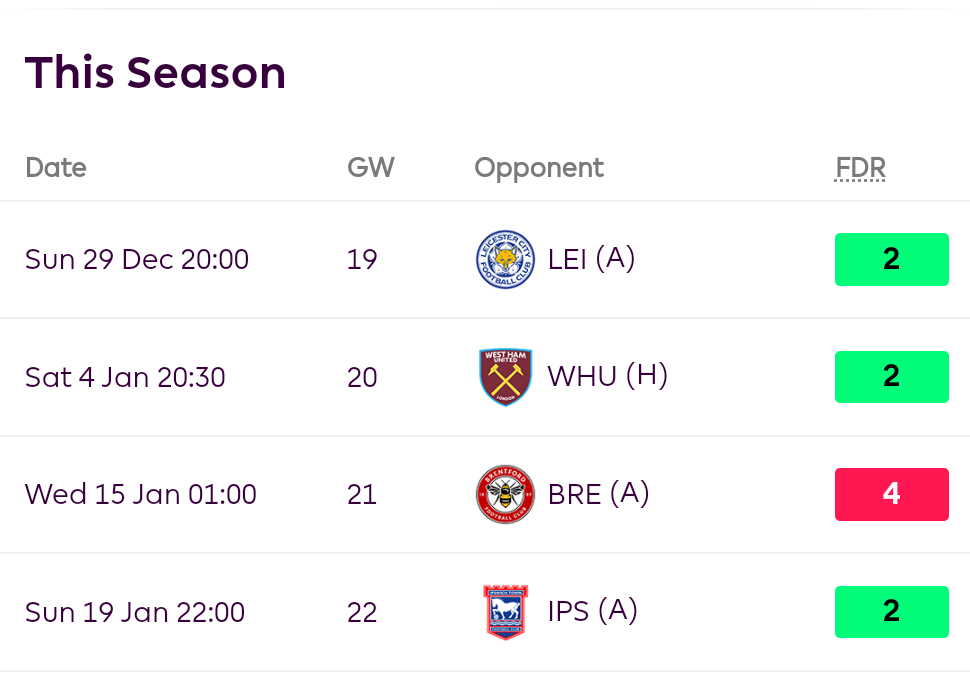This screenshot has height=673, width=970.
Task: Click green FDR 2 badge for Leicester
Action: coord(891,260)
